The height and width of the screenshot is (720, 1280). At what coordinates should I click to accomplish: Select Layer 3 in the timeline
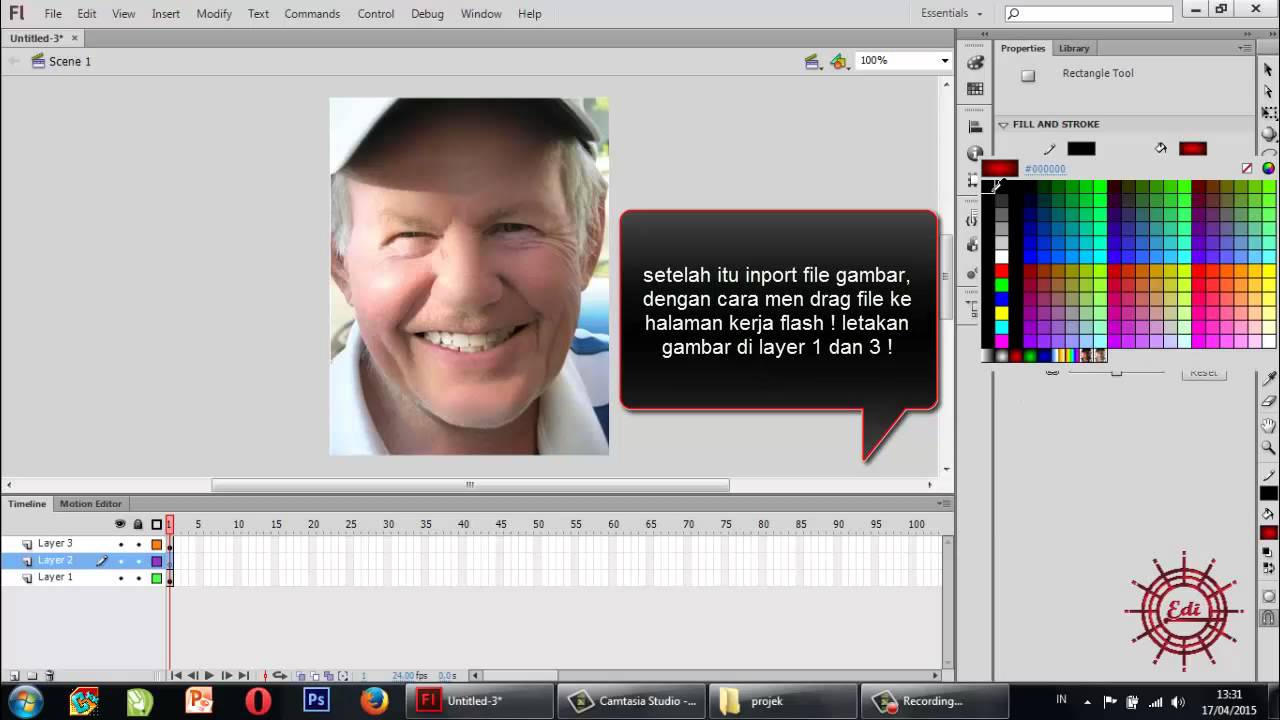(x=55, y=544)
